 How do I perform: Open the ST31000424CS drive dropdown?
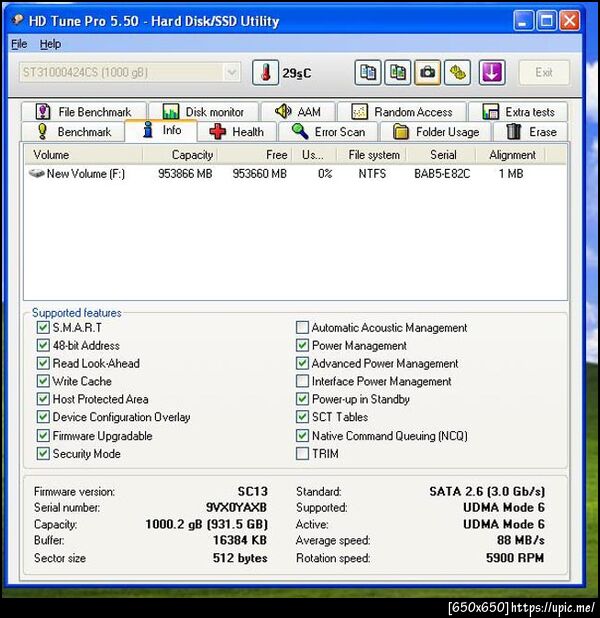[130, 73]
